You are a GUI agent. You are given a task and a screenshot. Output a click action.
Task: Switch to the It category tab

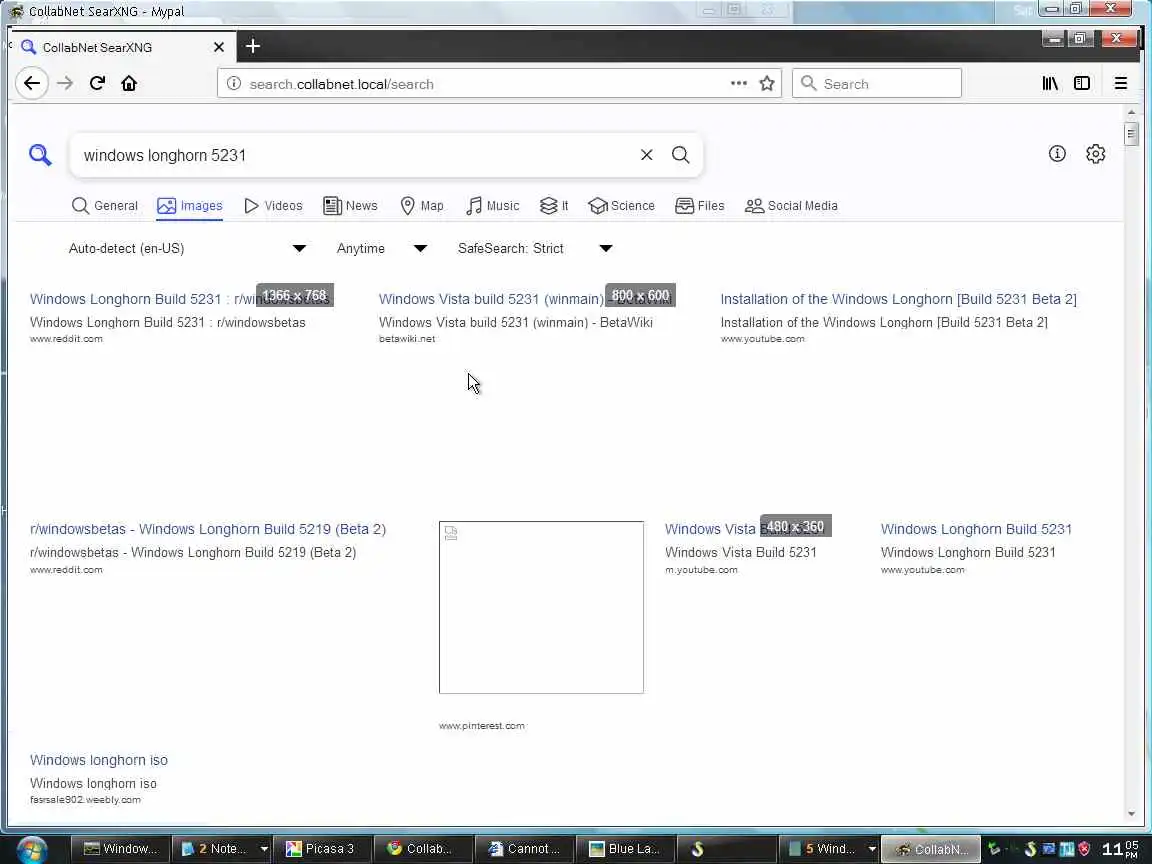[x=554, y=206]
